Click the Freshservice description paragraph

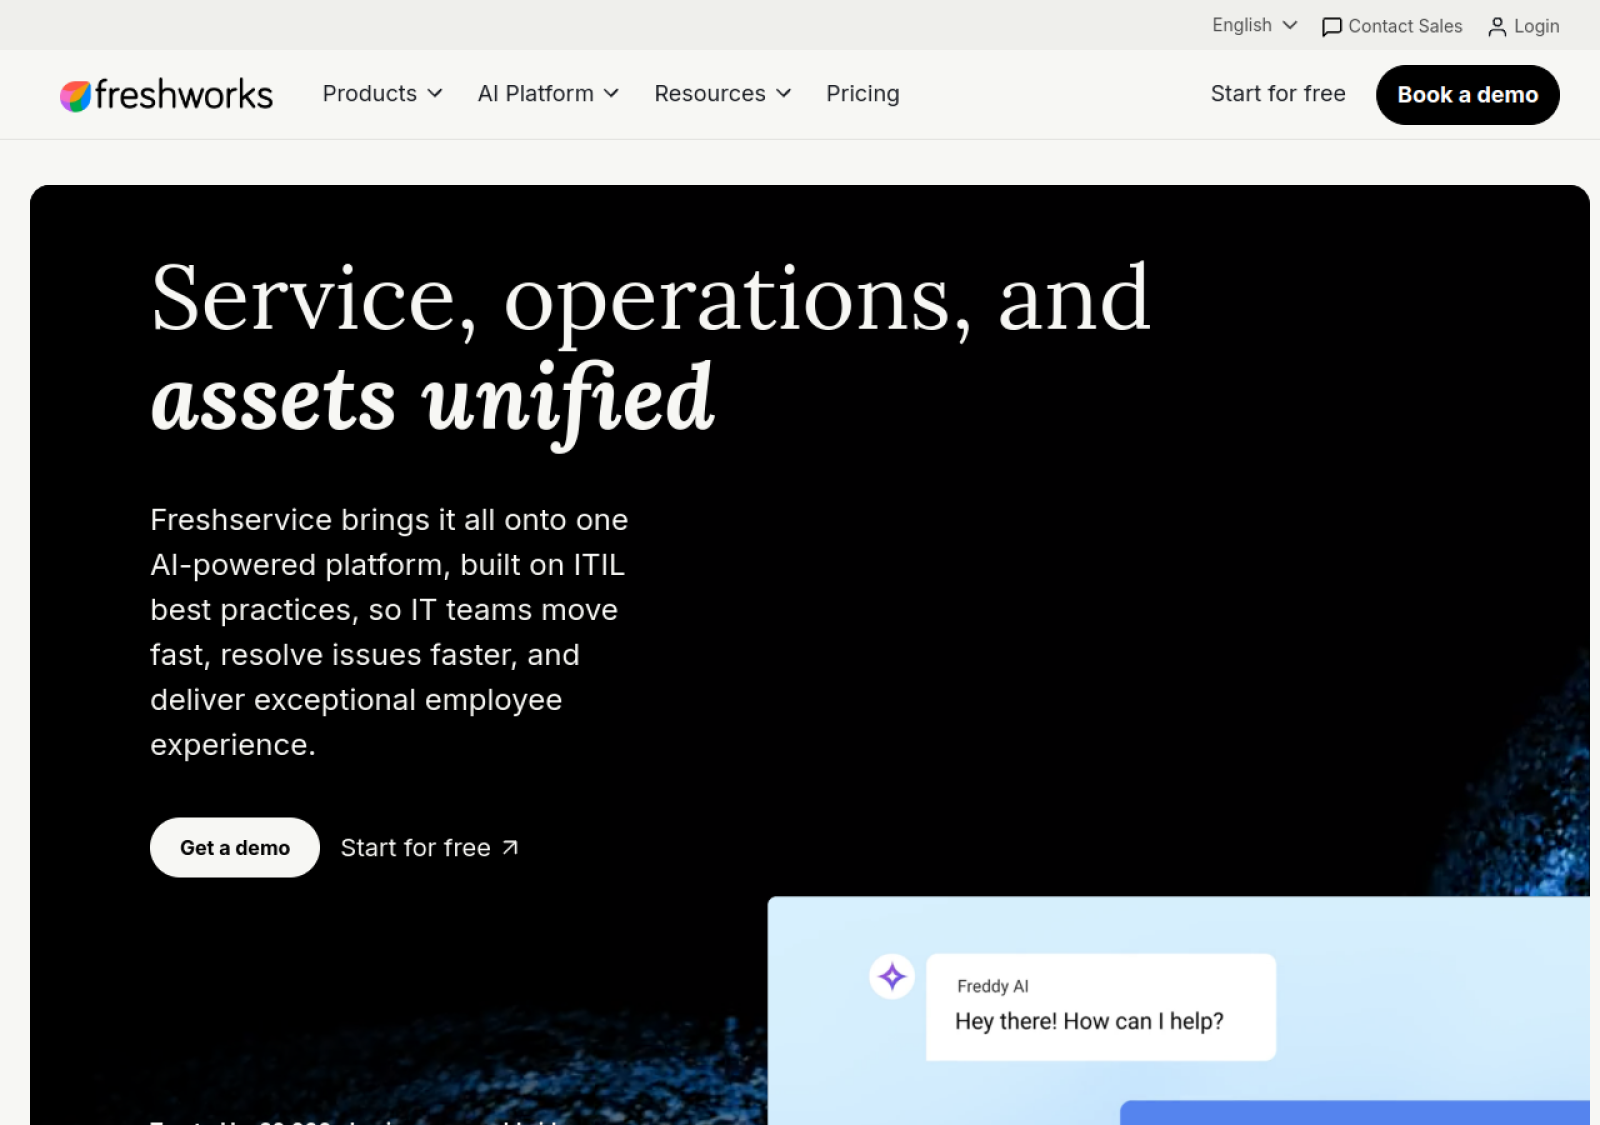click(x=389, y=632)
